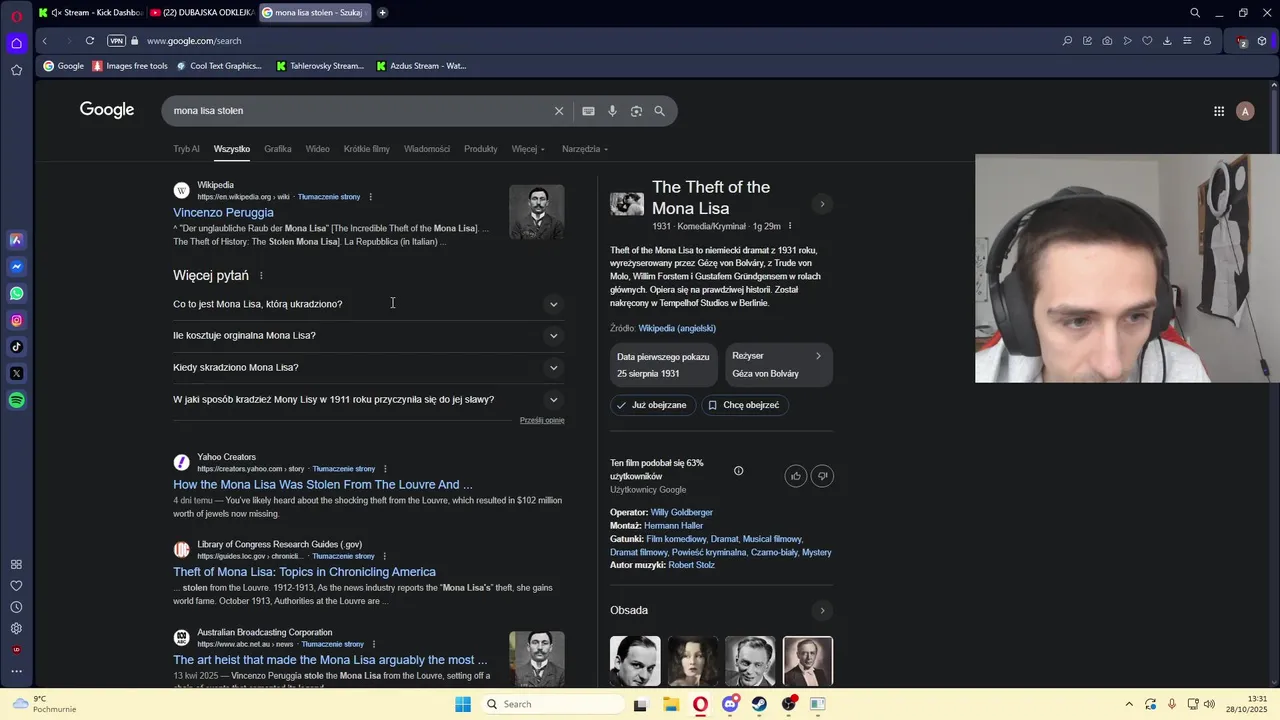
Task: Switch to the Produkty tab
Action: [x=481, y=149]
